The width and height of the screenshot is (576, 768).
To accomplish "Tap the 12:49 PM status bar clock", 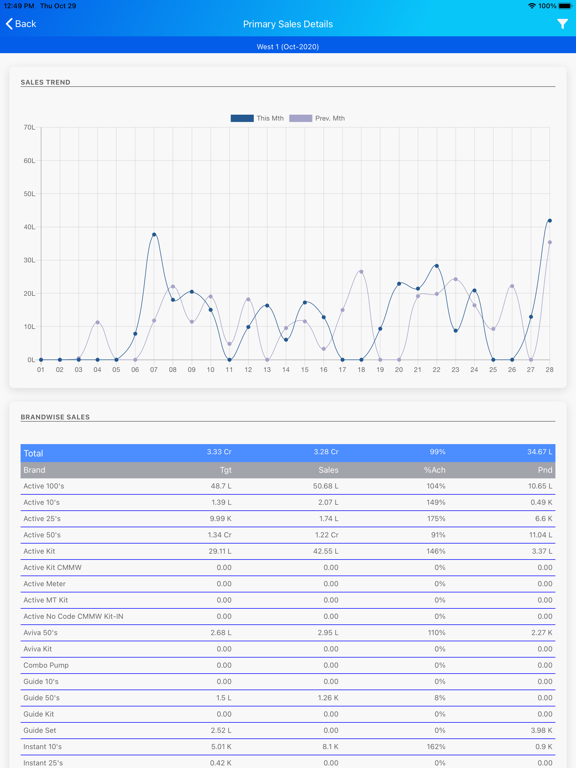I will coord(19,6).
